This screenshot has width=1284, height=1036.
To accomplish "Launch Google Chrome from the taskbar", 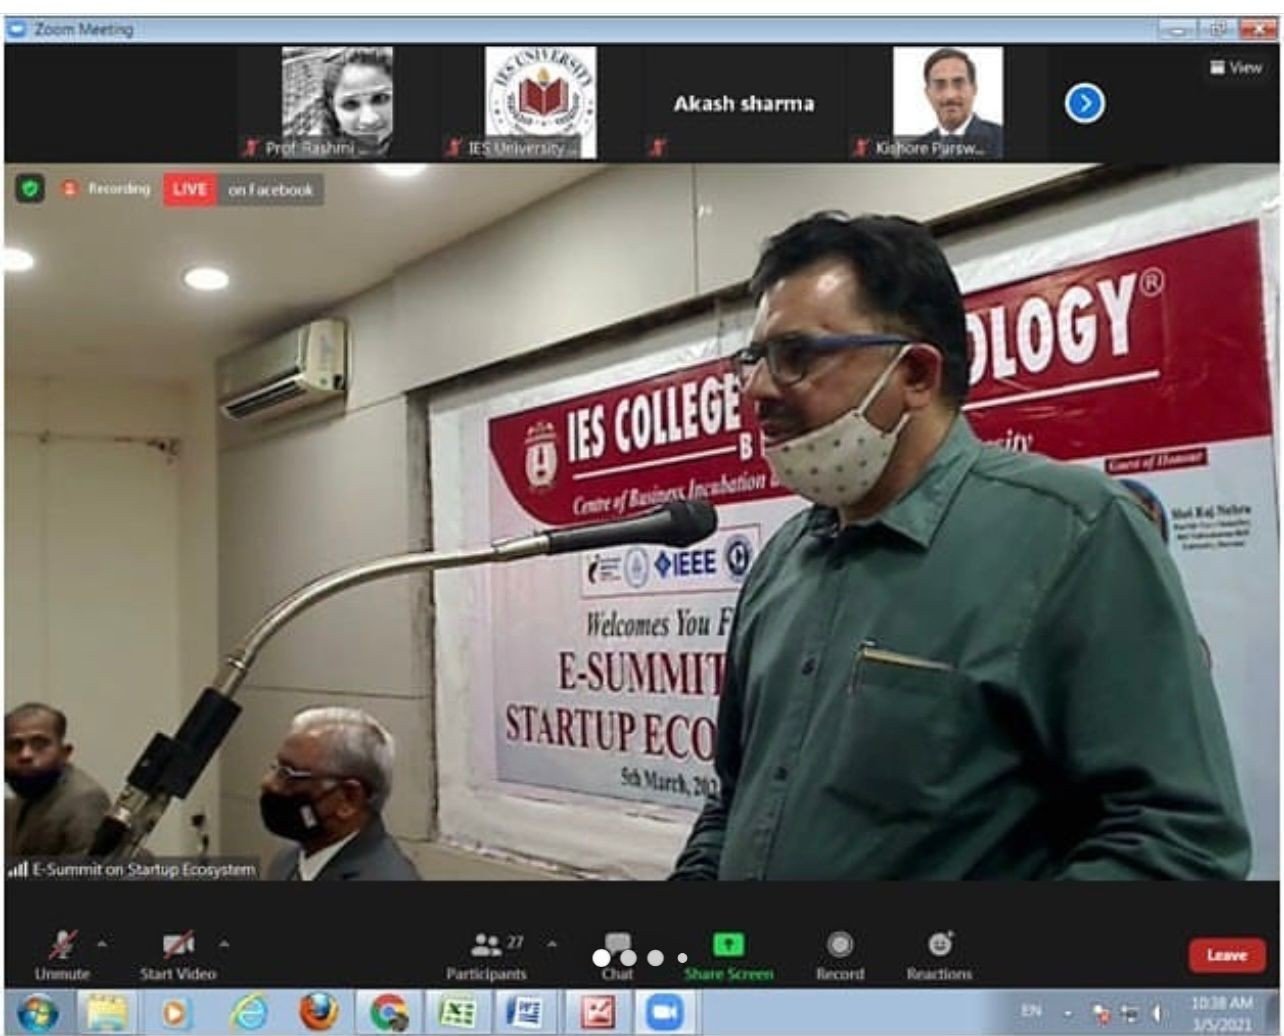I will click(x=389, y=1013).
